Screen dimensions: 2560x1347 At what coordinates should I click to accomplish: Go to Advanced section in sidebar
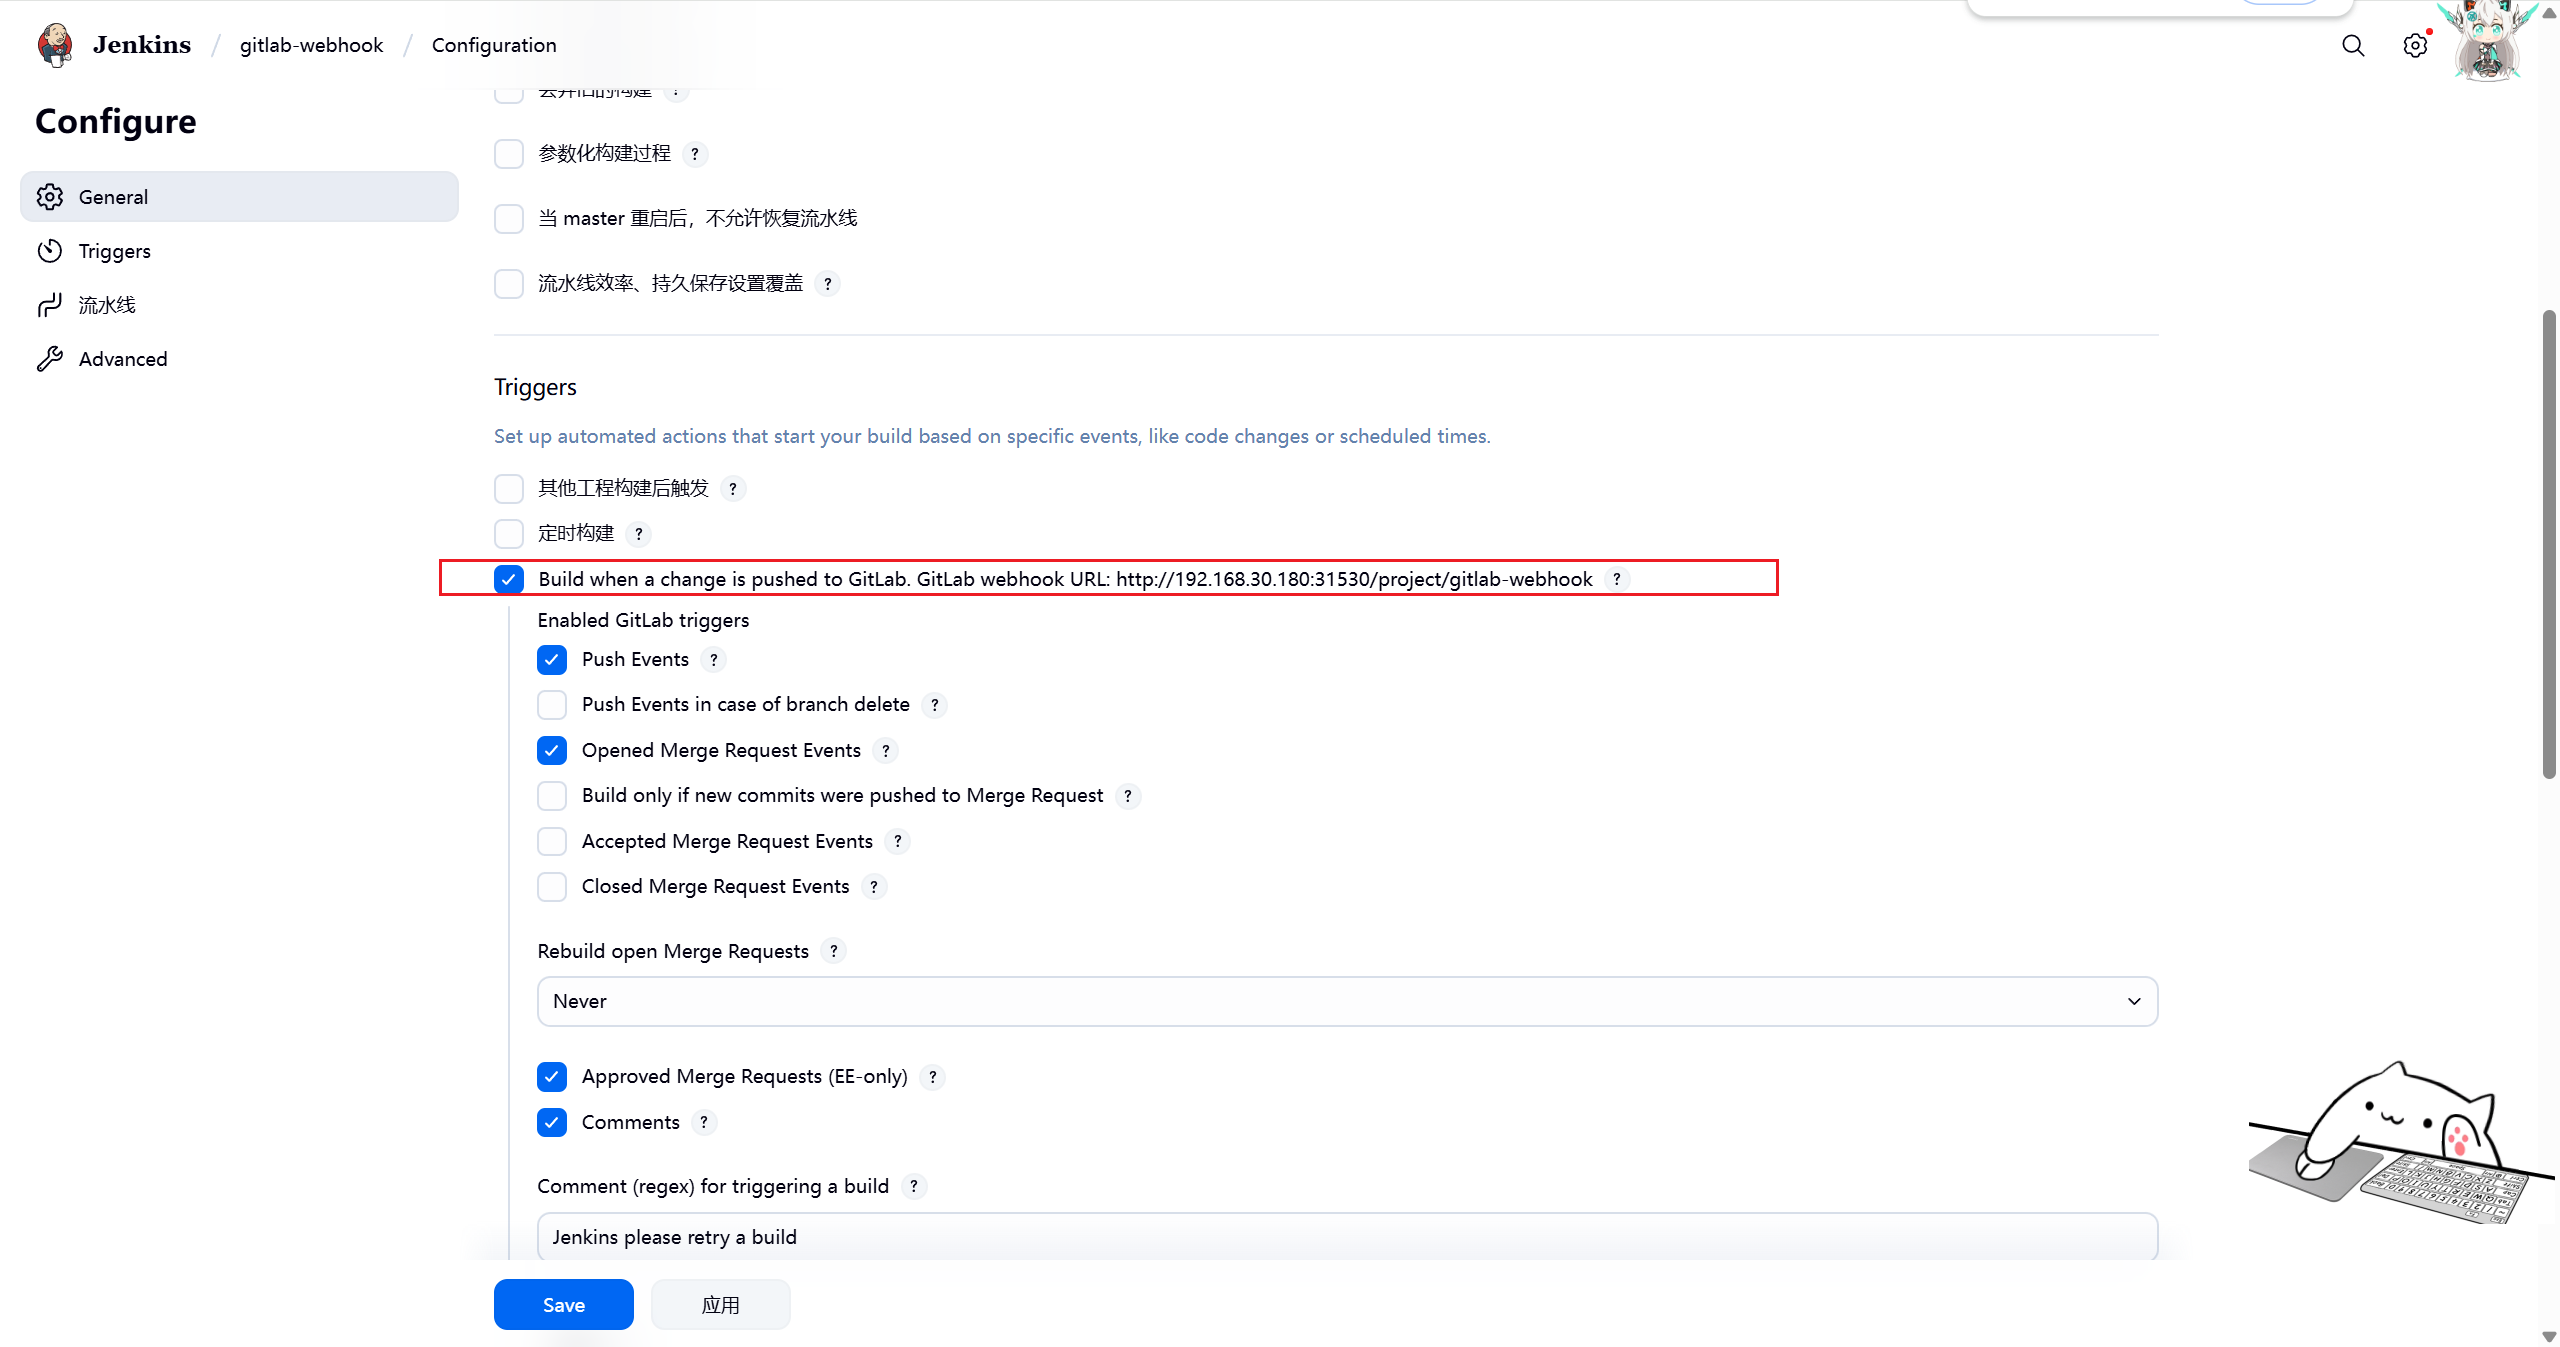(x=239, y=359)
